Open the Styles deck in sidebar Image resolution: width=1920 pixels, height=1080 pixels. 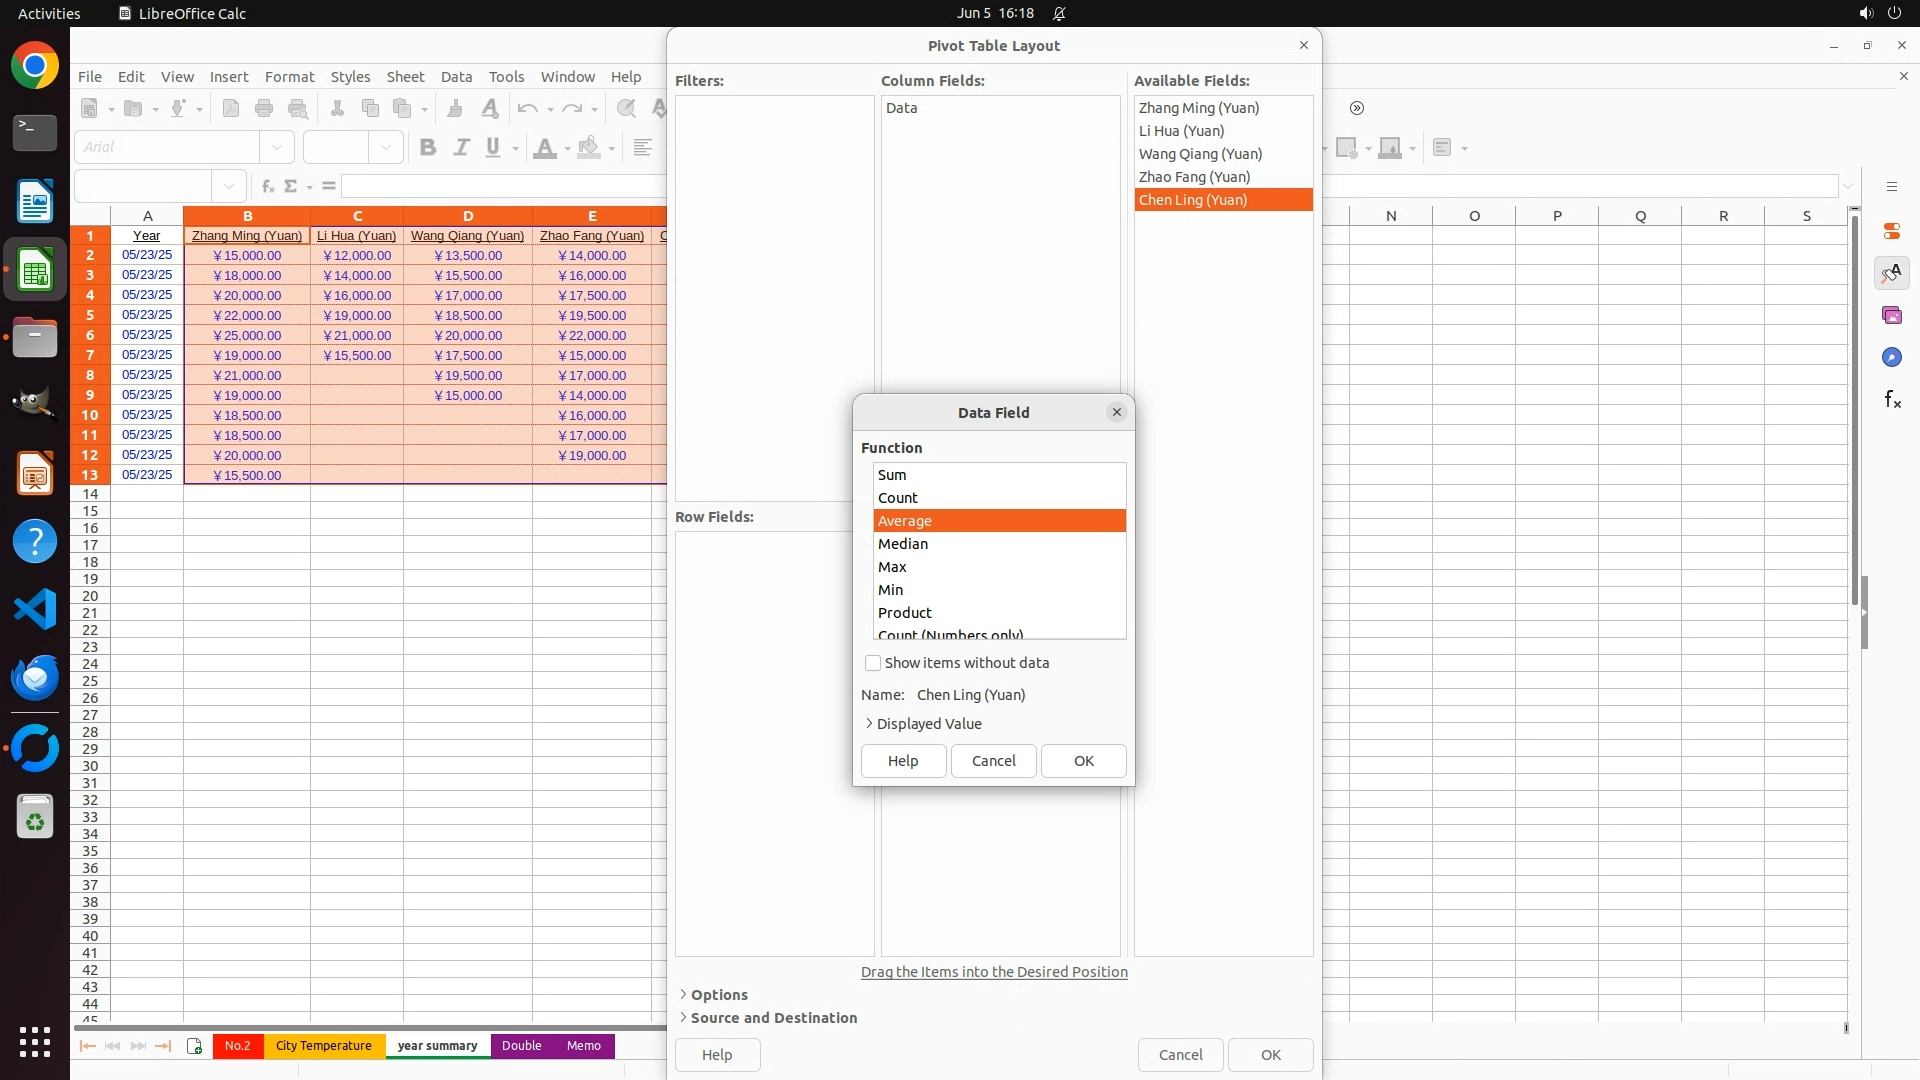click(x=1891, y=273)
